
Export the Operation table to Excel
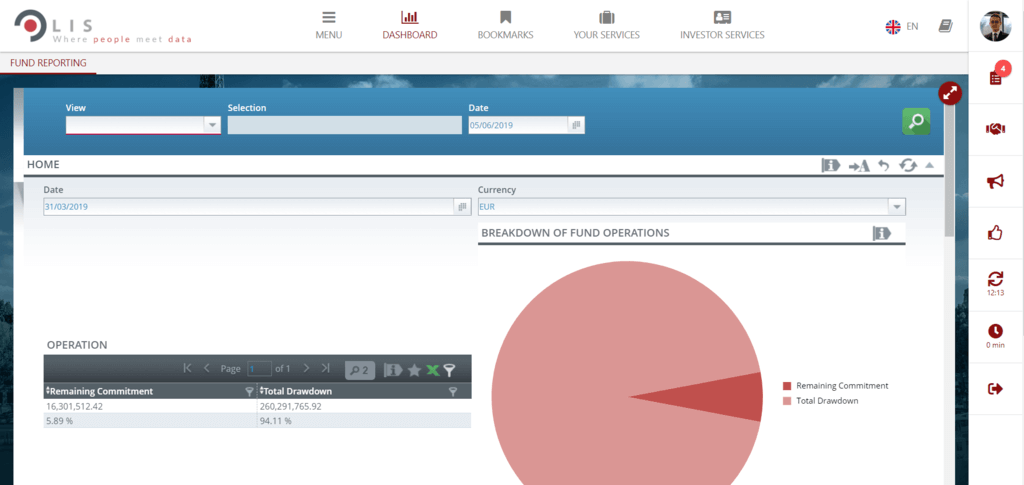click(x=432, y=370)
